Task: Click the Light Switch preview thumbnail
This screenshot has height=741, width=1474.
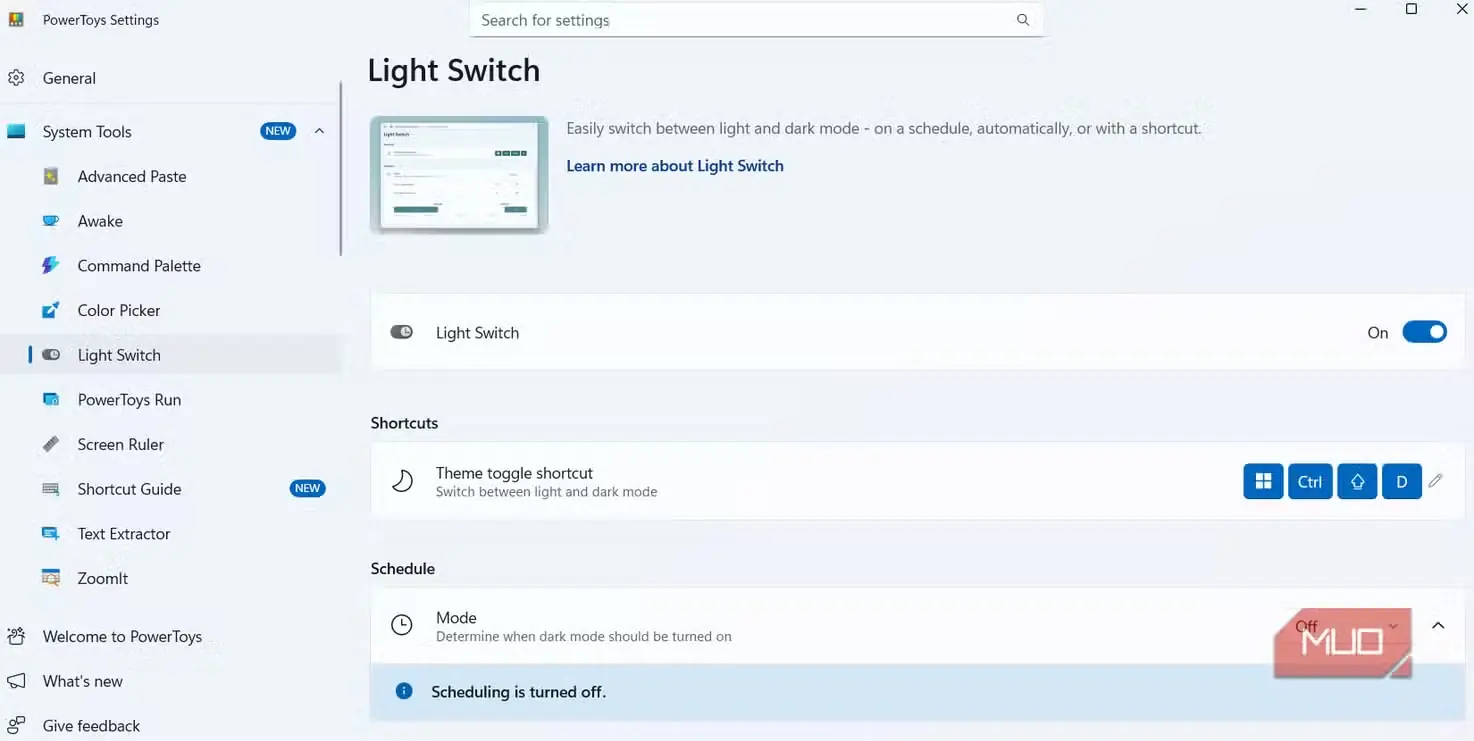Action: (459, 175)
